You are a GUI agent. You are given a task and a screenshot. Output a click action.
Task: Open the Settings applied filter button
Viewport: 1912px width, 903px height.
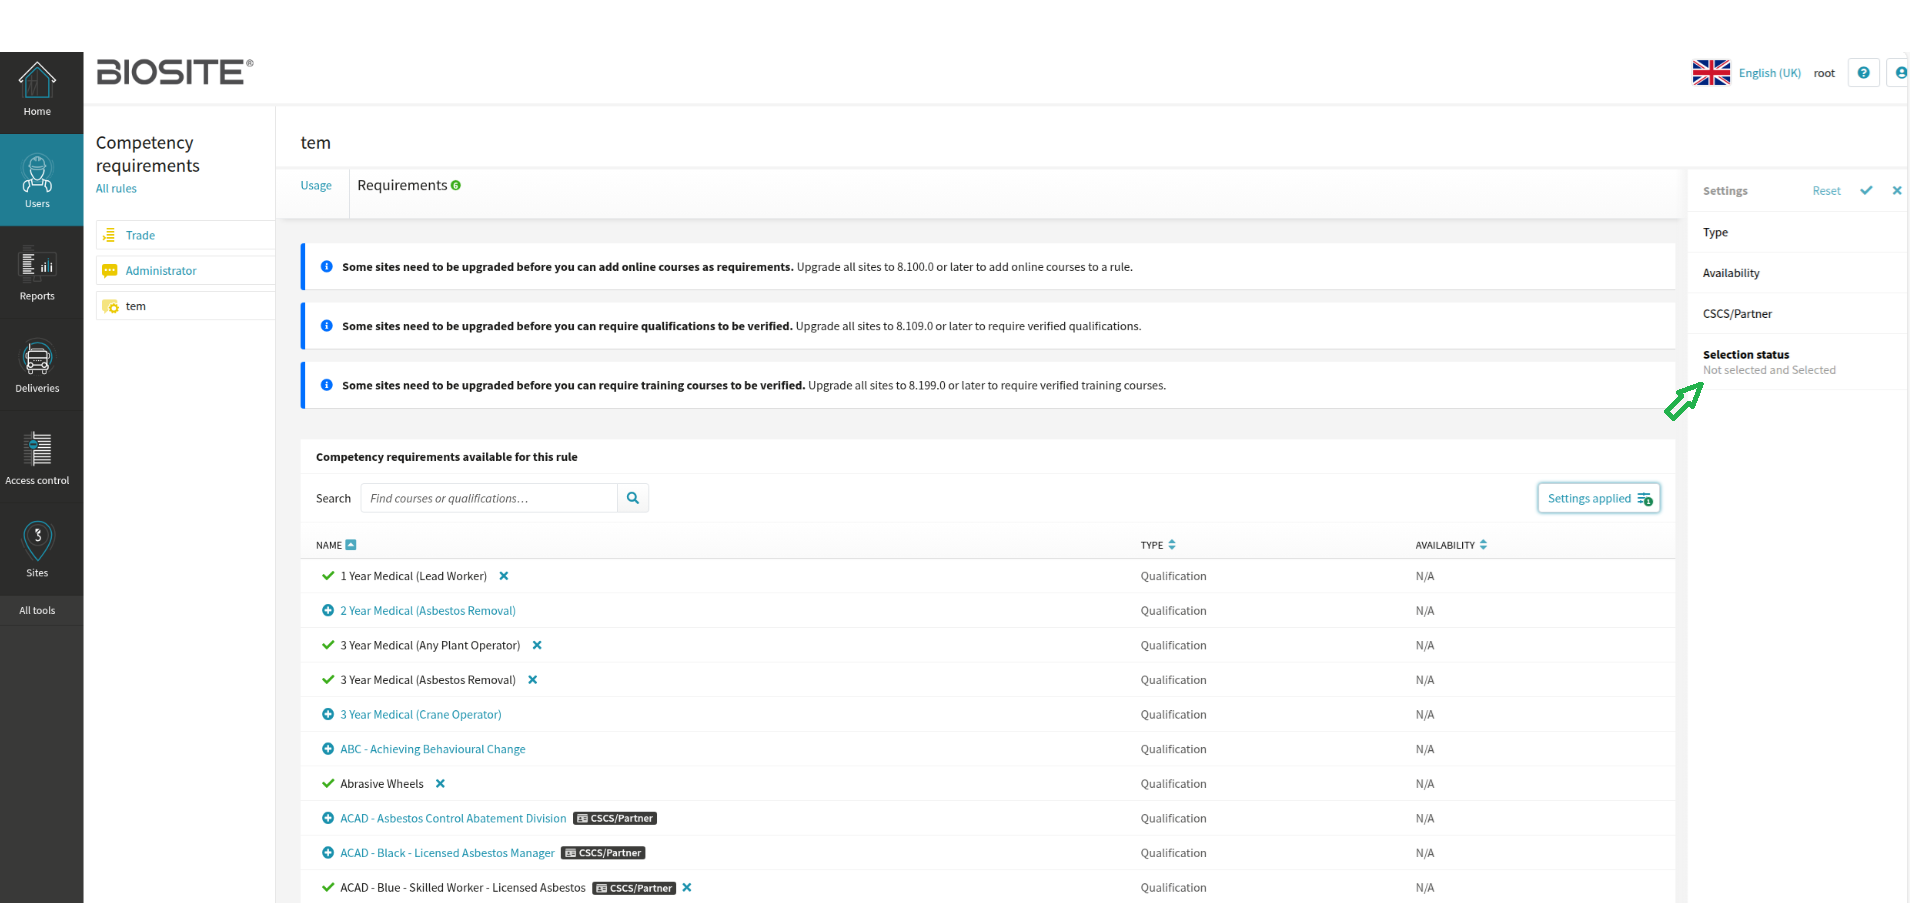(x=1598, y=498)
